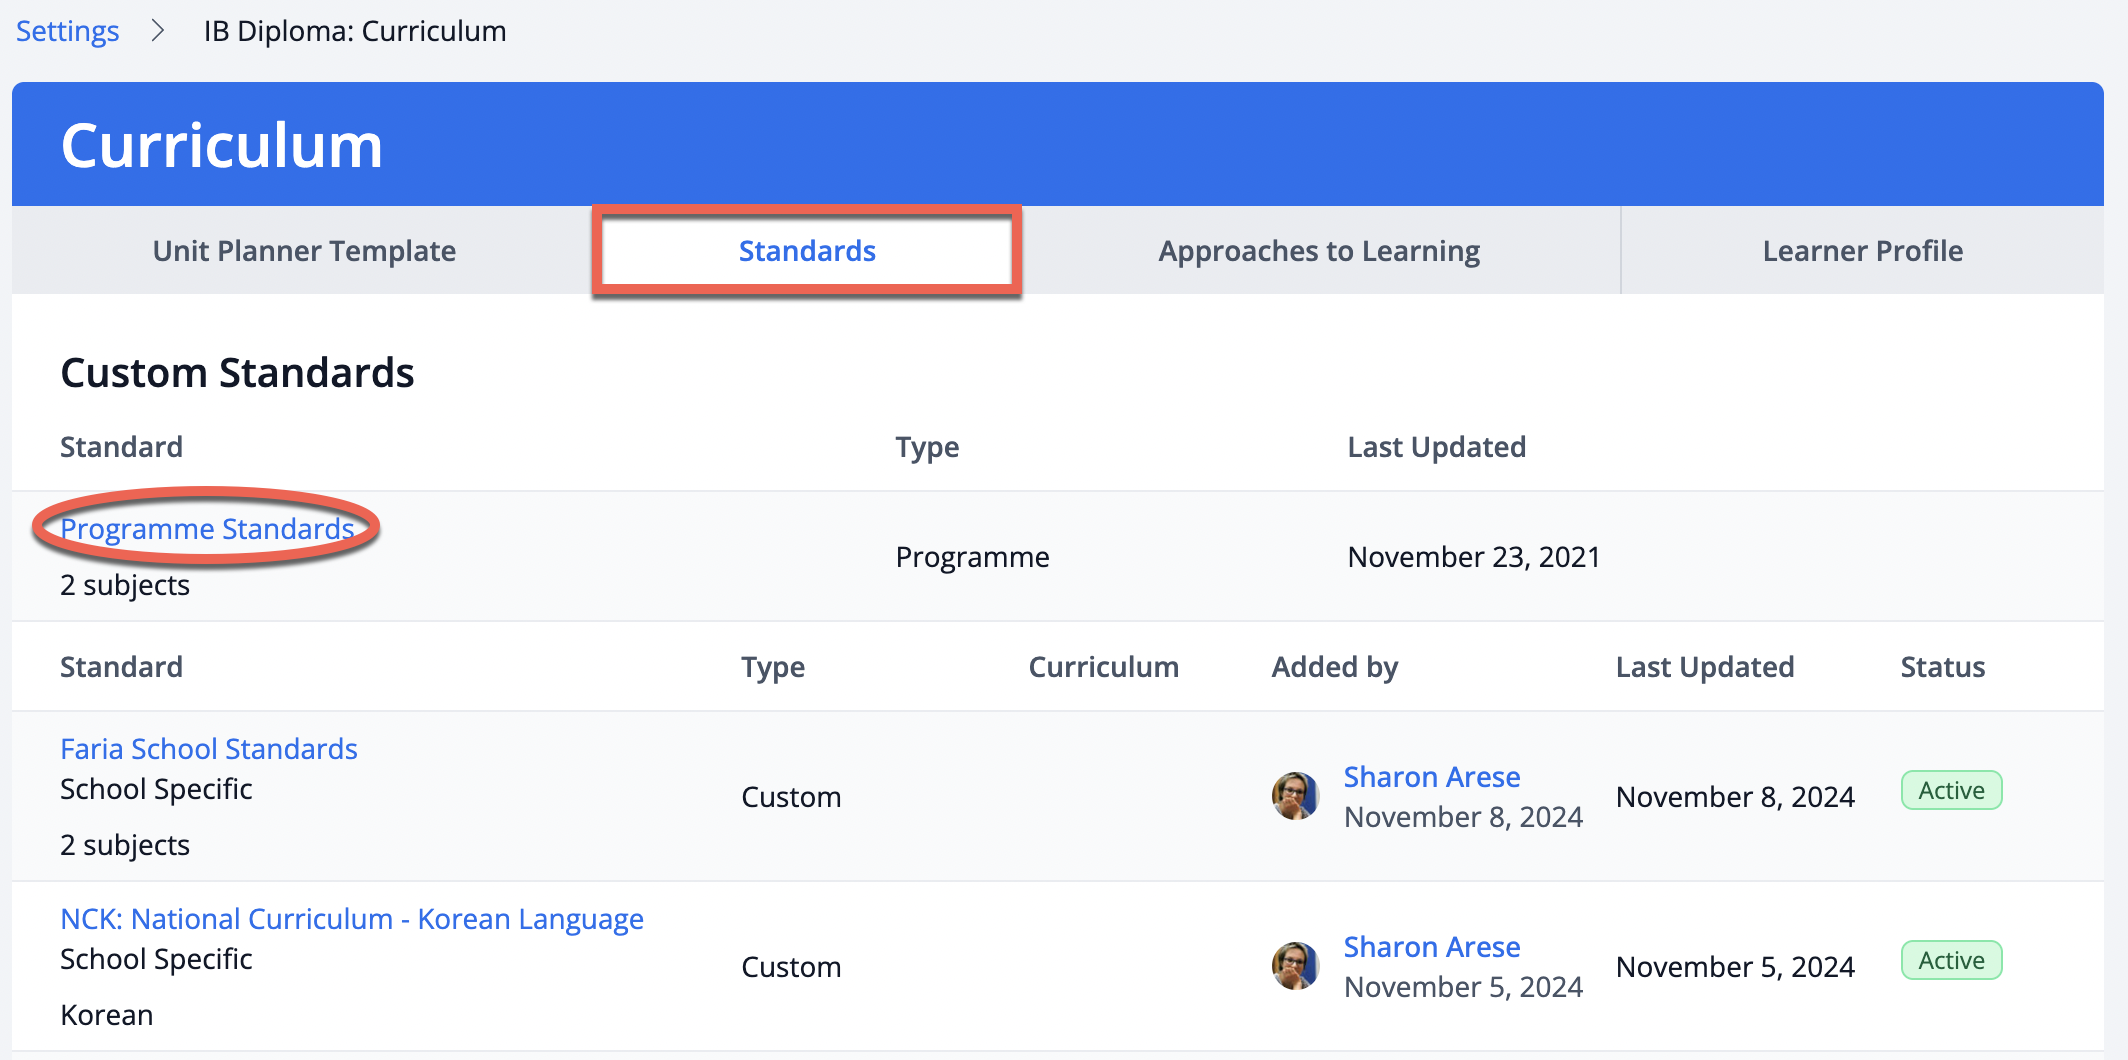Screen dimensions: 2128x1060
Task: Click the Active status badge for NCK row
Action: tap(1950, 960)
